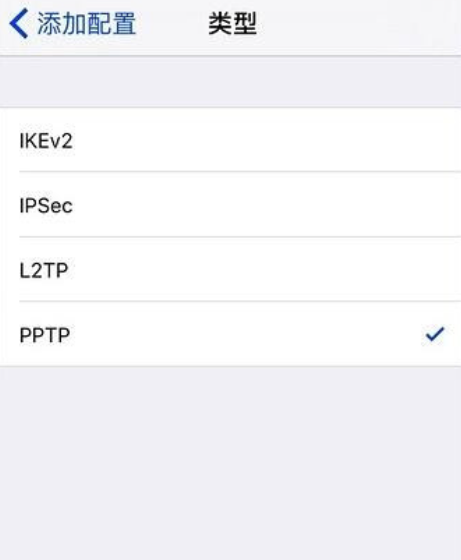Viewport: 461px width, 560px height.
Task: Click the checkmark beside PPTP
Action: point(435,335)
